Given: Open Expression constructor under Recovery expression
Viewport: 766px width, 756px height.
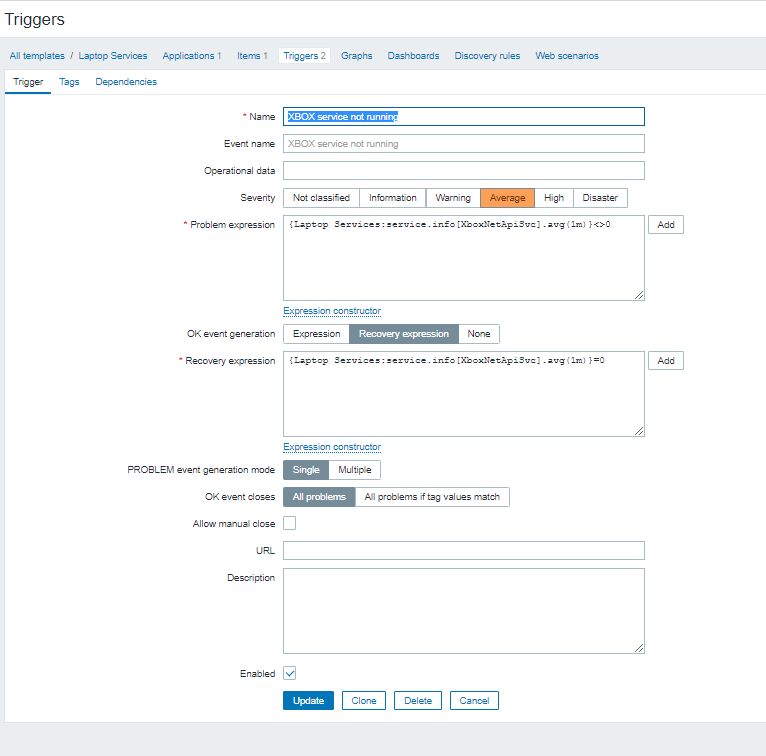Looking at the screenshot, I should [x=332, y=447].
